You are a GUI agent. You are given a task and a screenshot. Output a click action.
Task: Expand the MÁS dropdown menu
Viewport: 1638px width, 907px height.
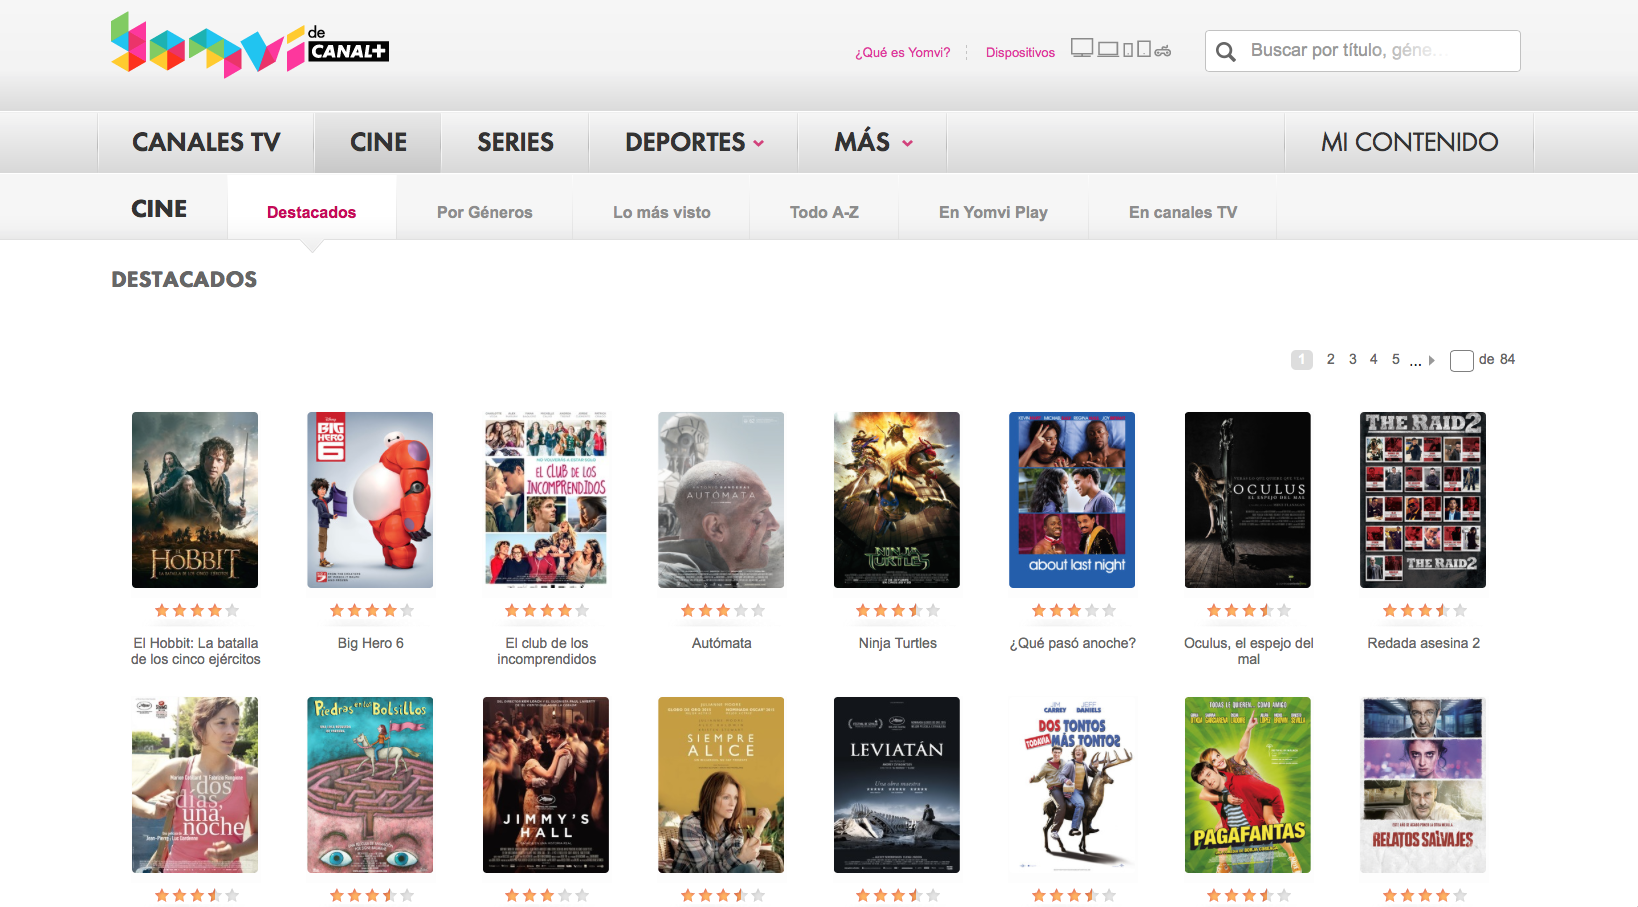(873, 142)
